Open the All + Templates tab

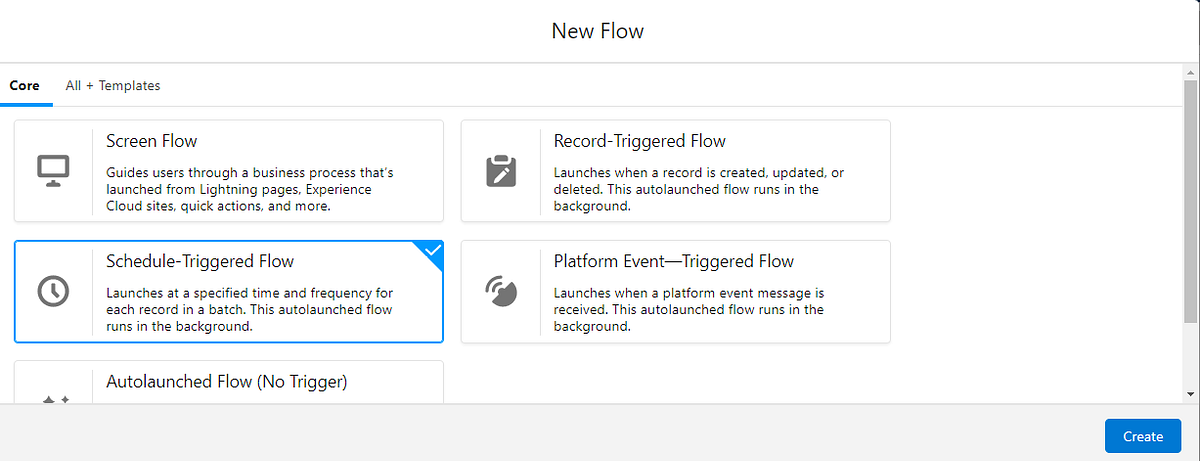(x=113, y=86)
